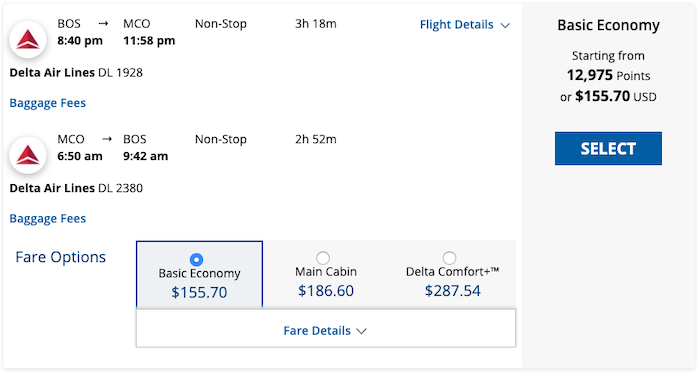The width and height of the screenshot is (700, 372).
Task: Click the chevron icon beside Fare Details
Action: click(362, 331)
